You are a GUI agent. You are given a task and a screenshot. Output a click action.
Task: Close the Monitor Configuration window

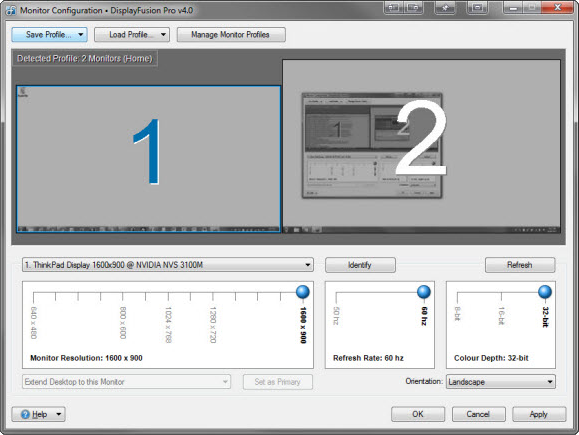[x=558, y=7]
